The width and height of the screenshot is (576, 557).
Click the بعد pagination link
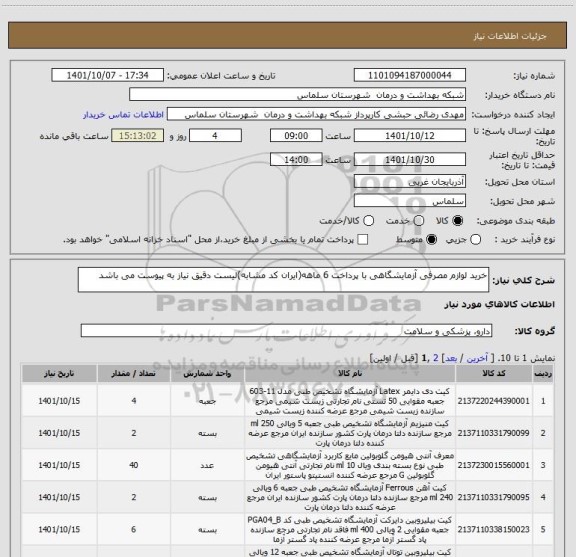(x=451, y=358)
